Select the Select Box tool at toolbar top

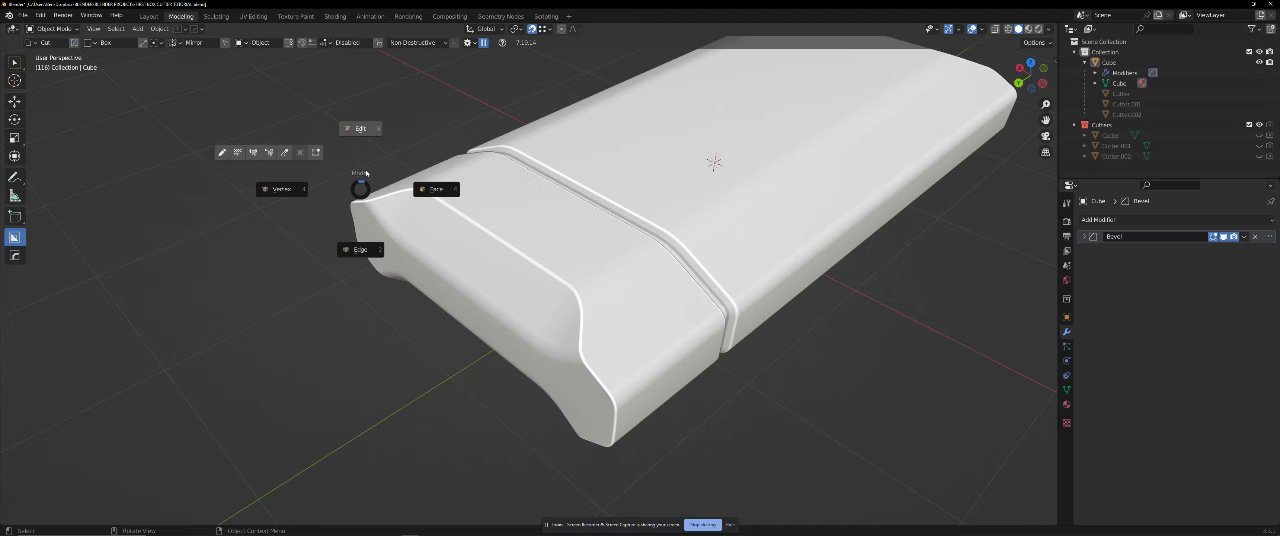[x=14, y=62]
